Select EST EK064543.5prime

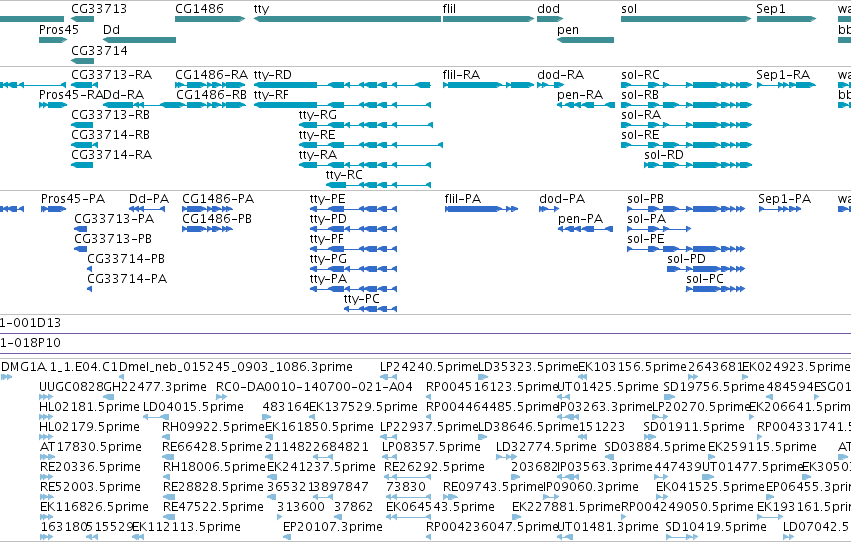(x=440, y=507)
